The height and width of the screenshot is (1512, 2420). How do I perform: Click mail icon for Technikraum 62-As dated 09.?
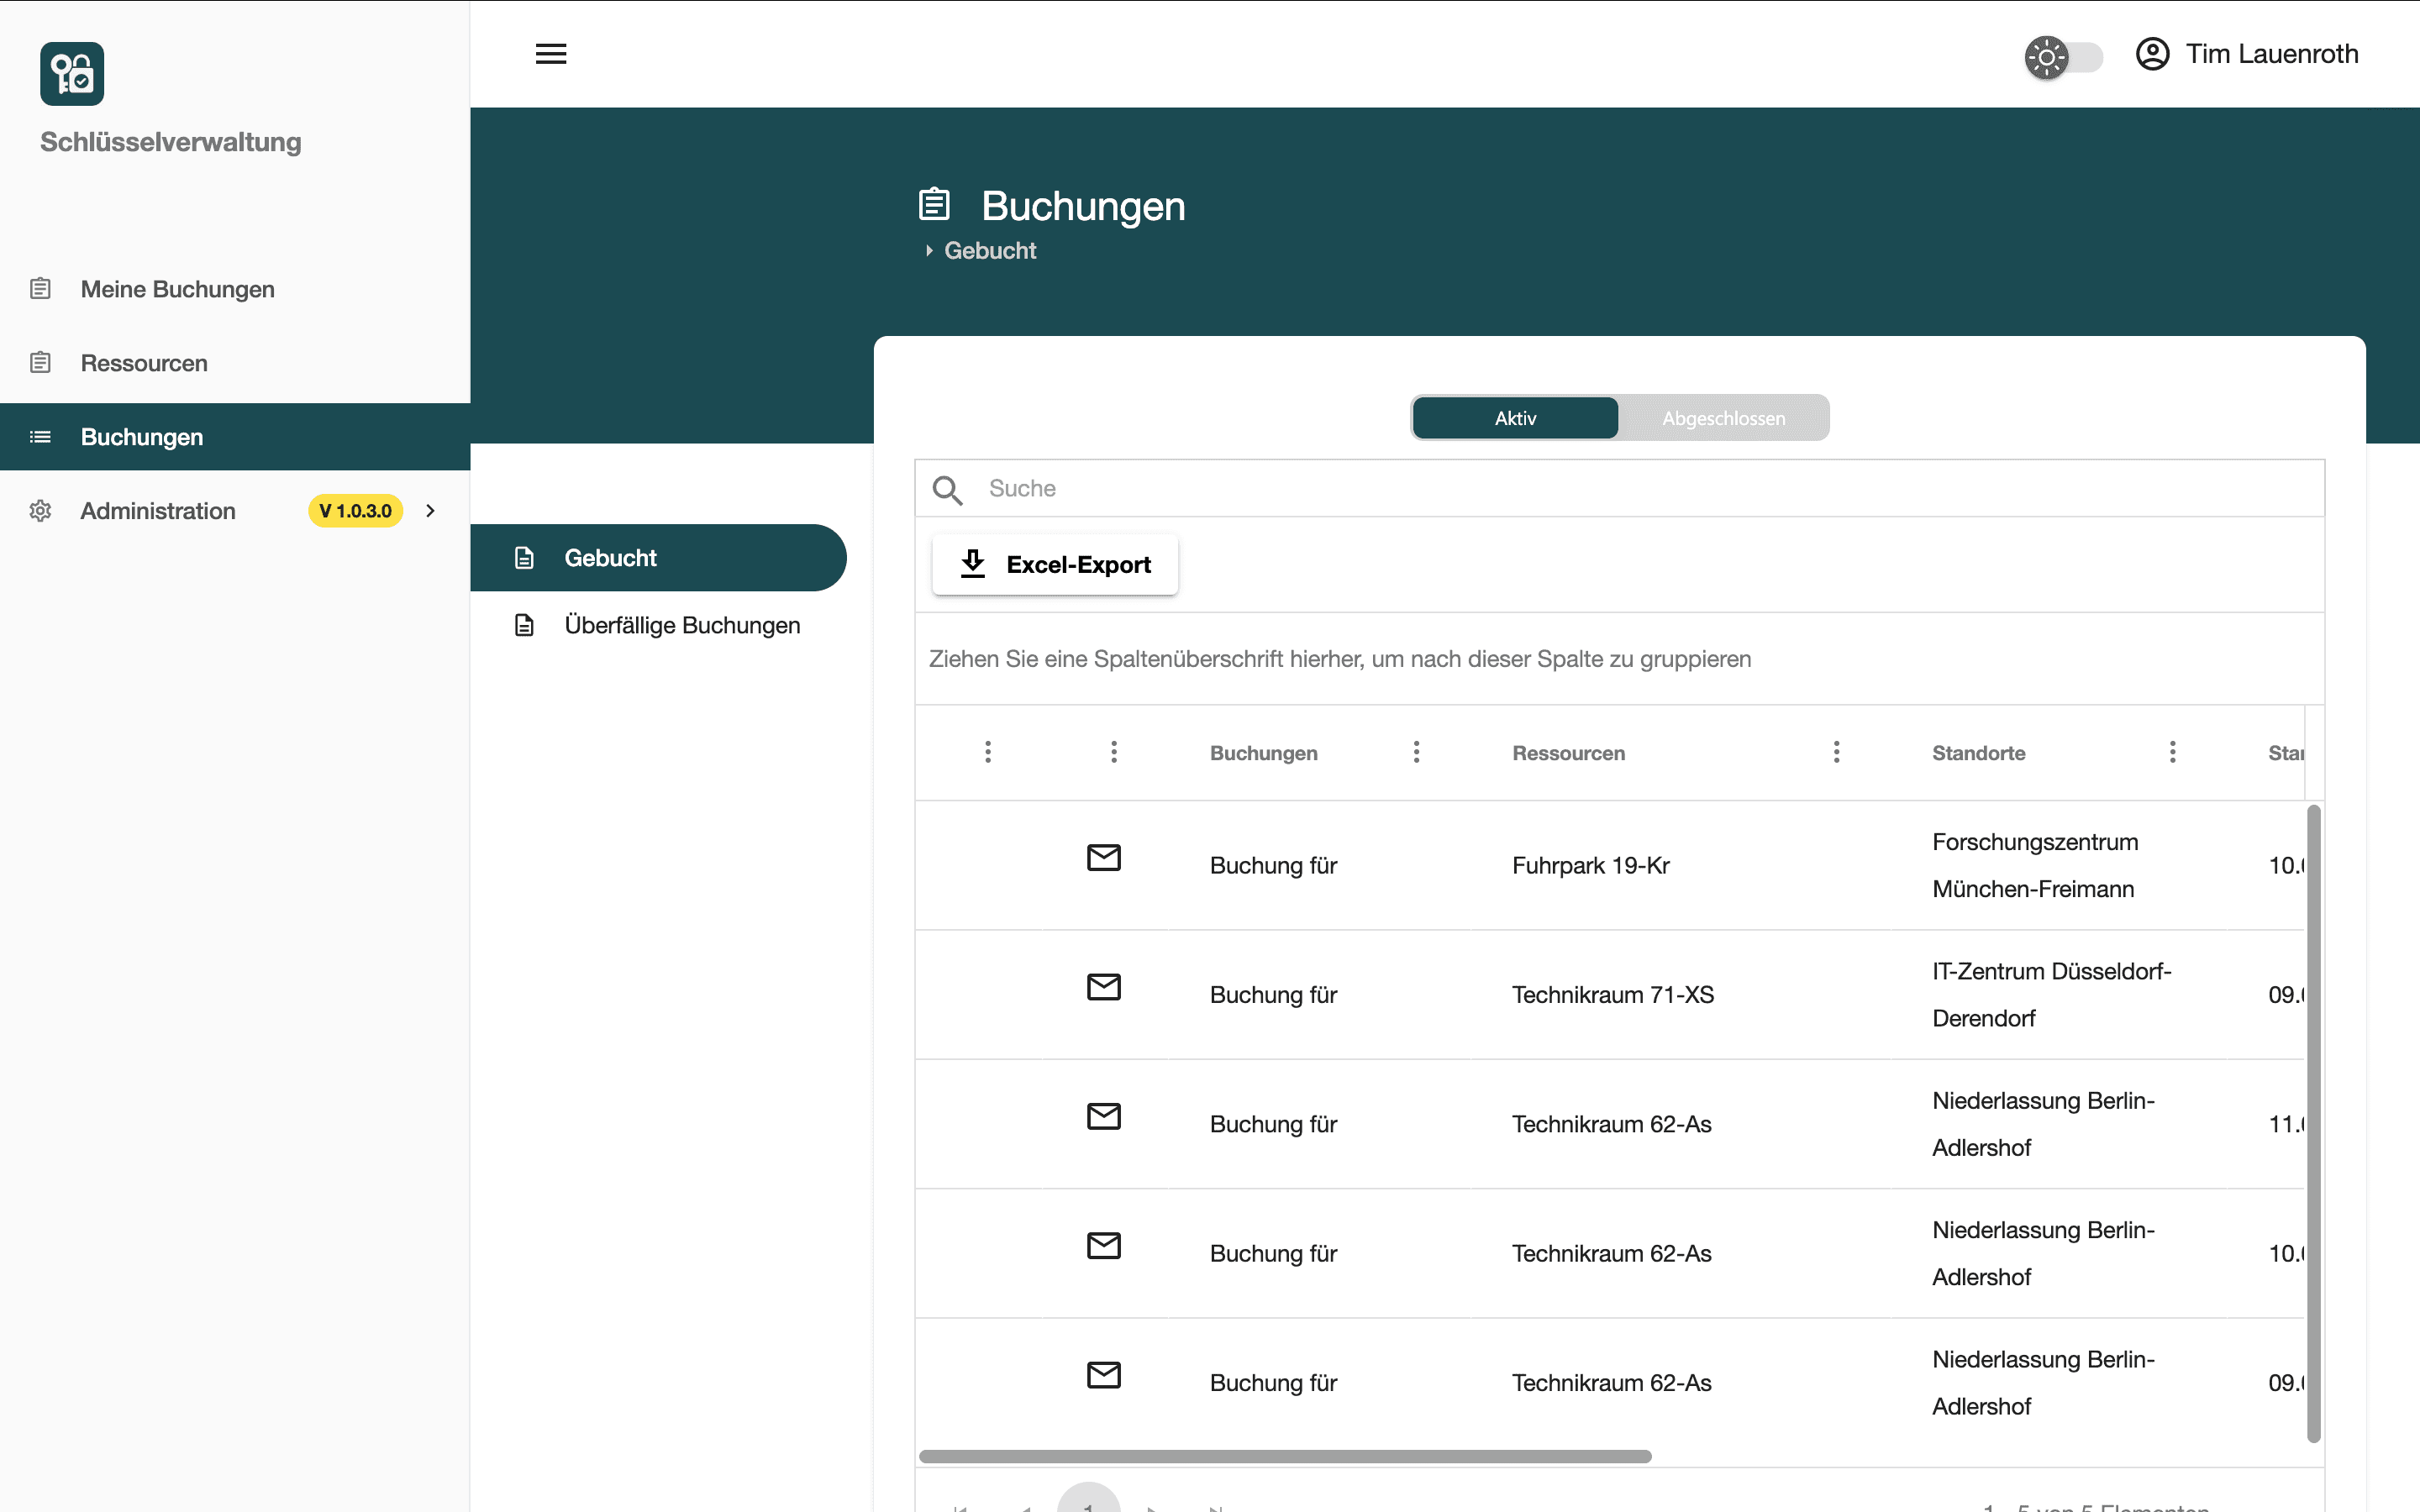click(1104, 1375)
